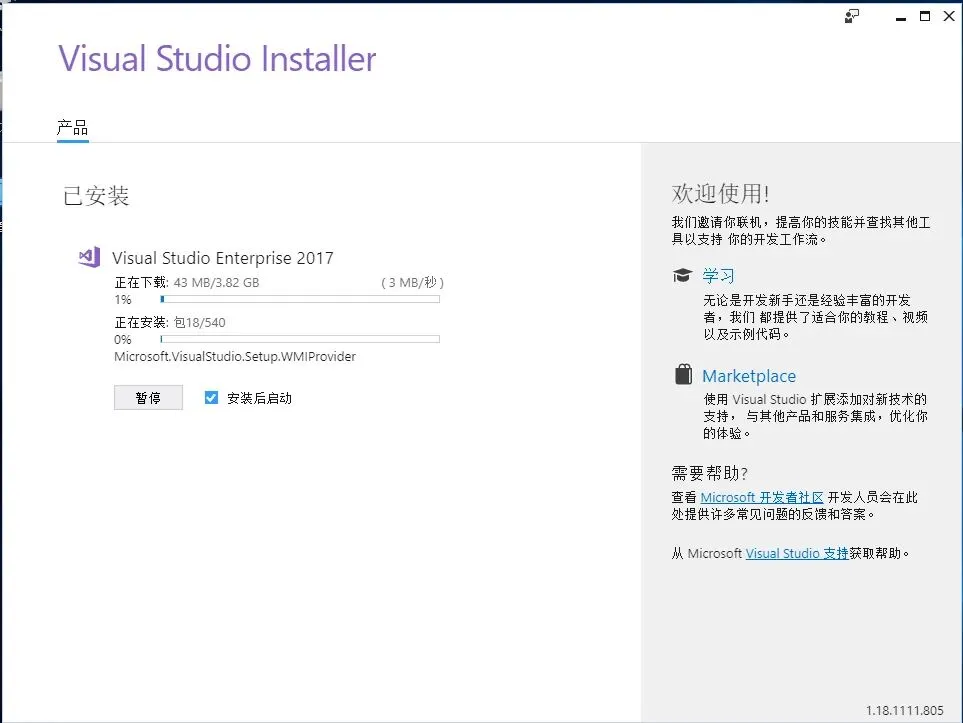Click the 包18/540 package count text
Screen dimensions: 963x723
200,322
